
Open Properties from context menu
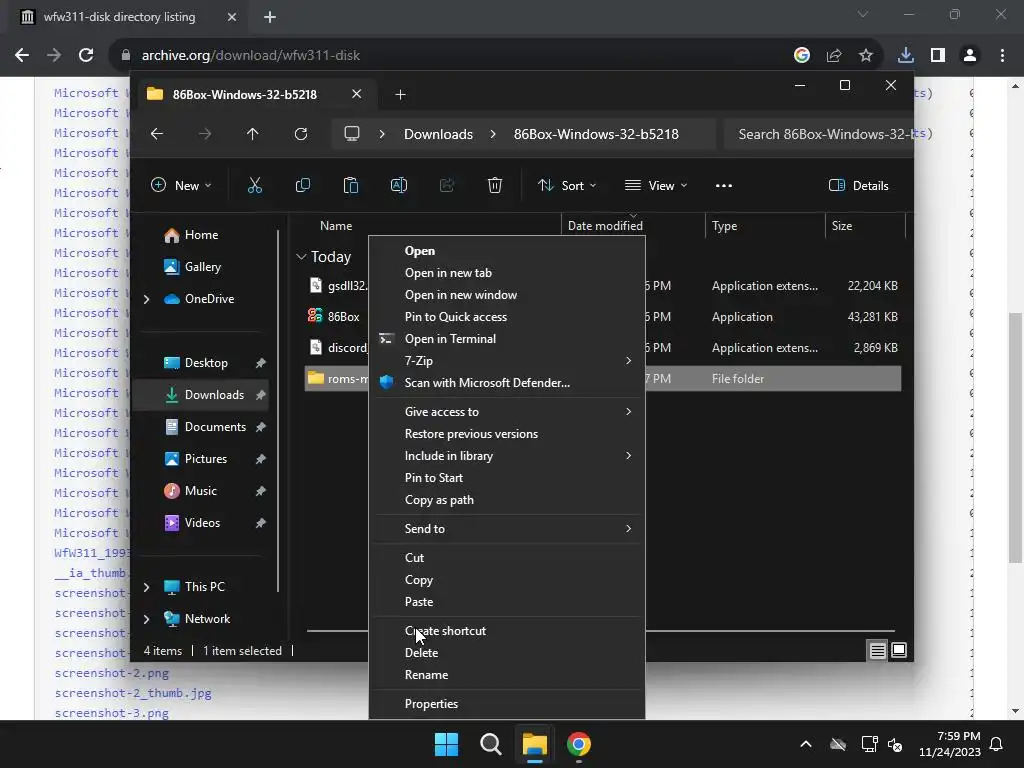point(507,704)
